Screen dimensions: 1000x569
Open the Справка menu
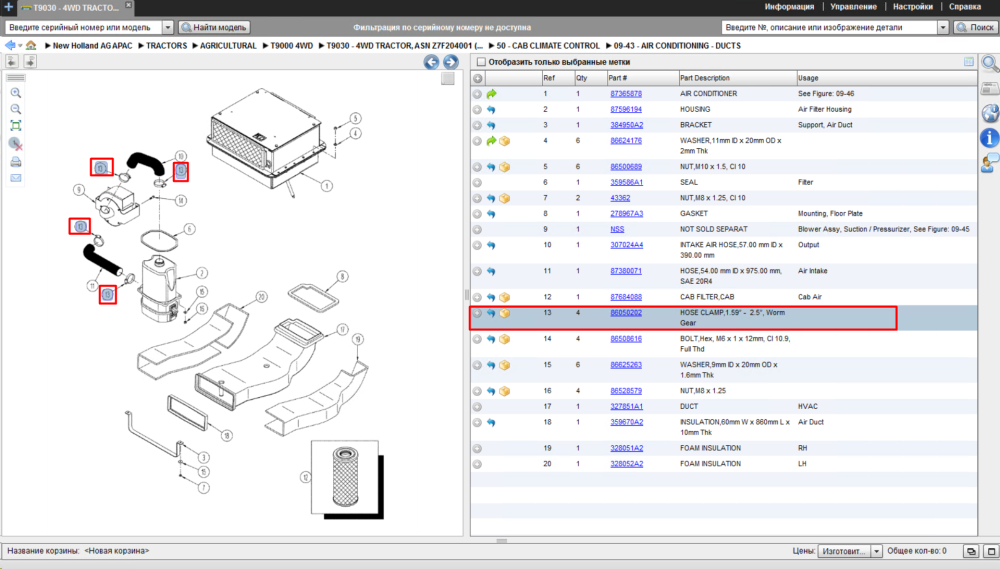coord(965,7)
